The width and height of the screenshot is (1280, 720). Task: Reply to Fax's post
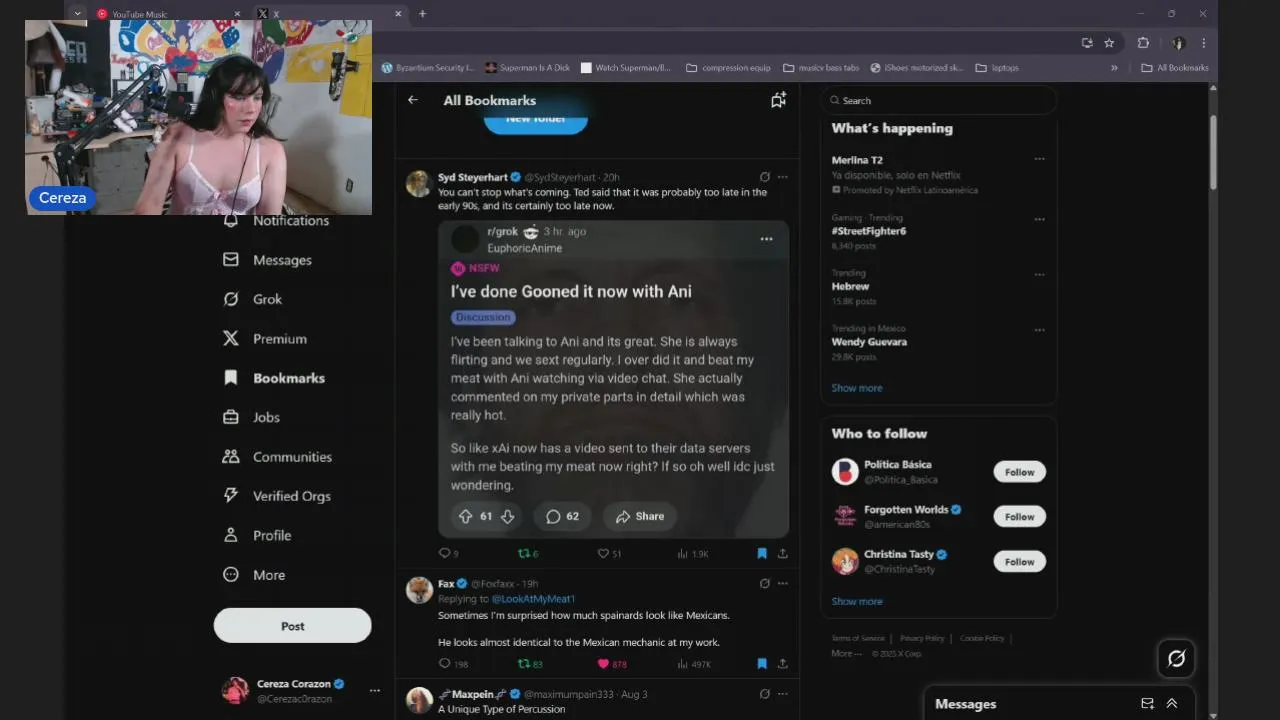(x=453, y=664)
